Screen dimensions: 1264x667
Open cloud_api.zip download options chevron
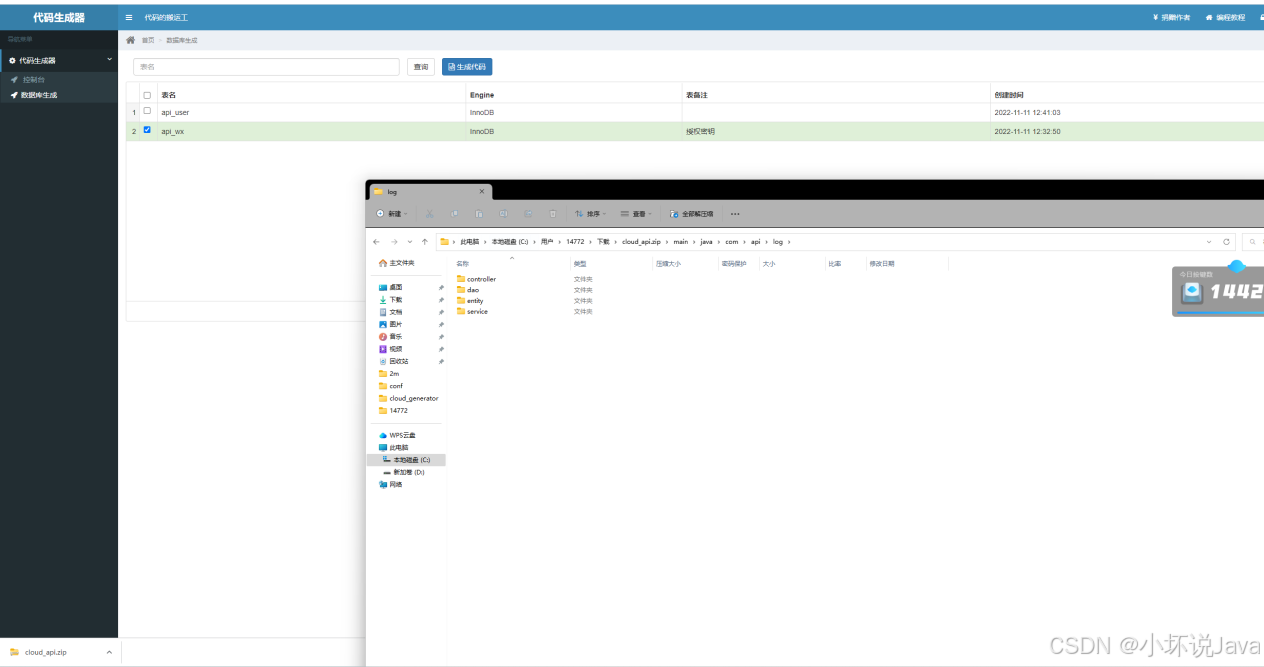pos(109,652)
